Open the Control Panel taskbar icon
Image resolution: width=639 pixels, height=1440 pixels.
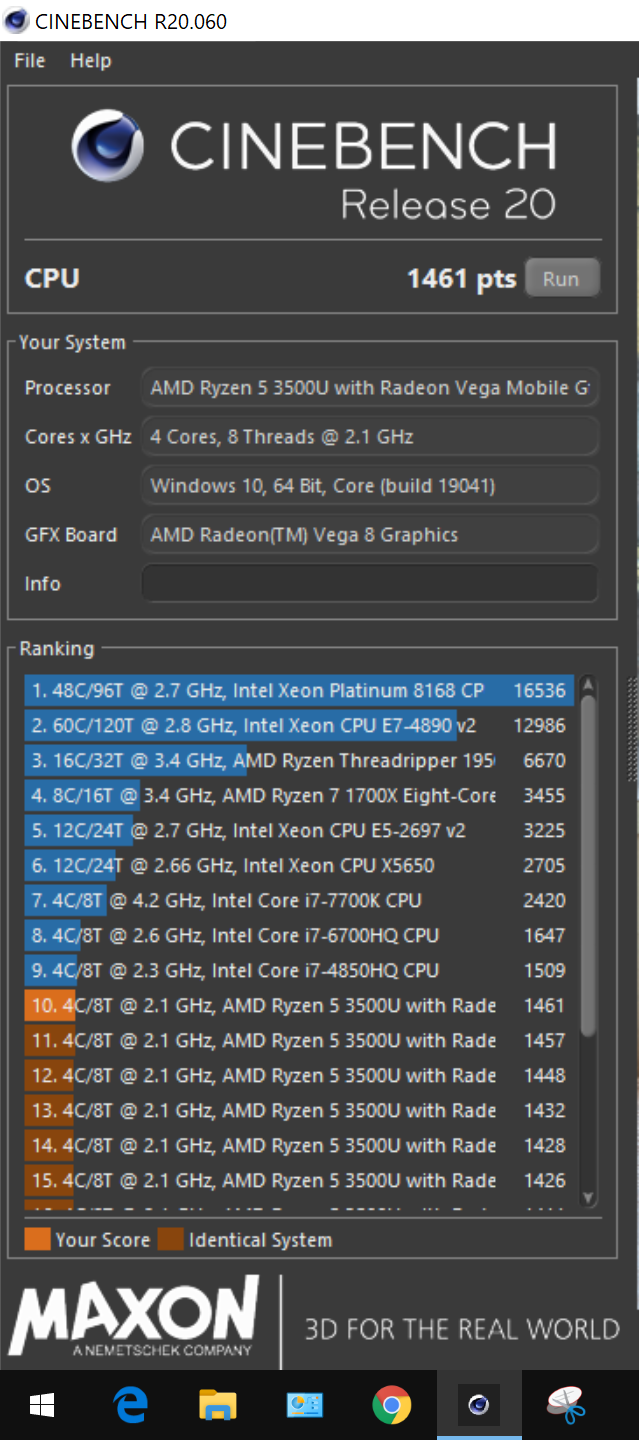pyautogui.click(x=304, y=1406)
